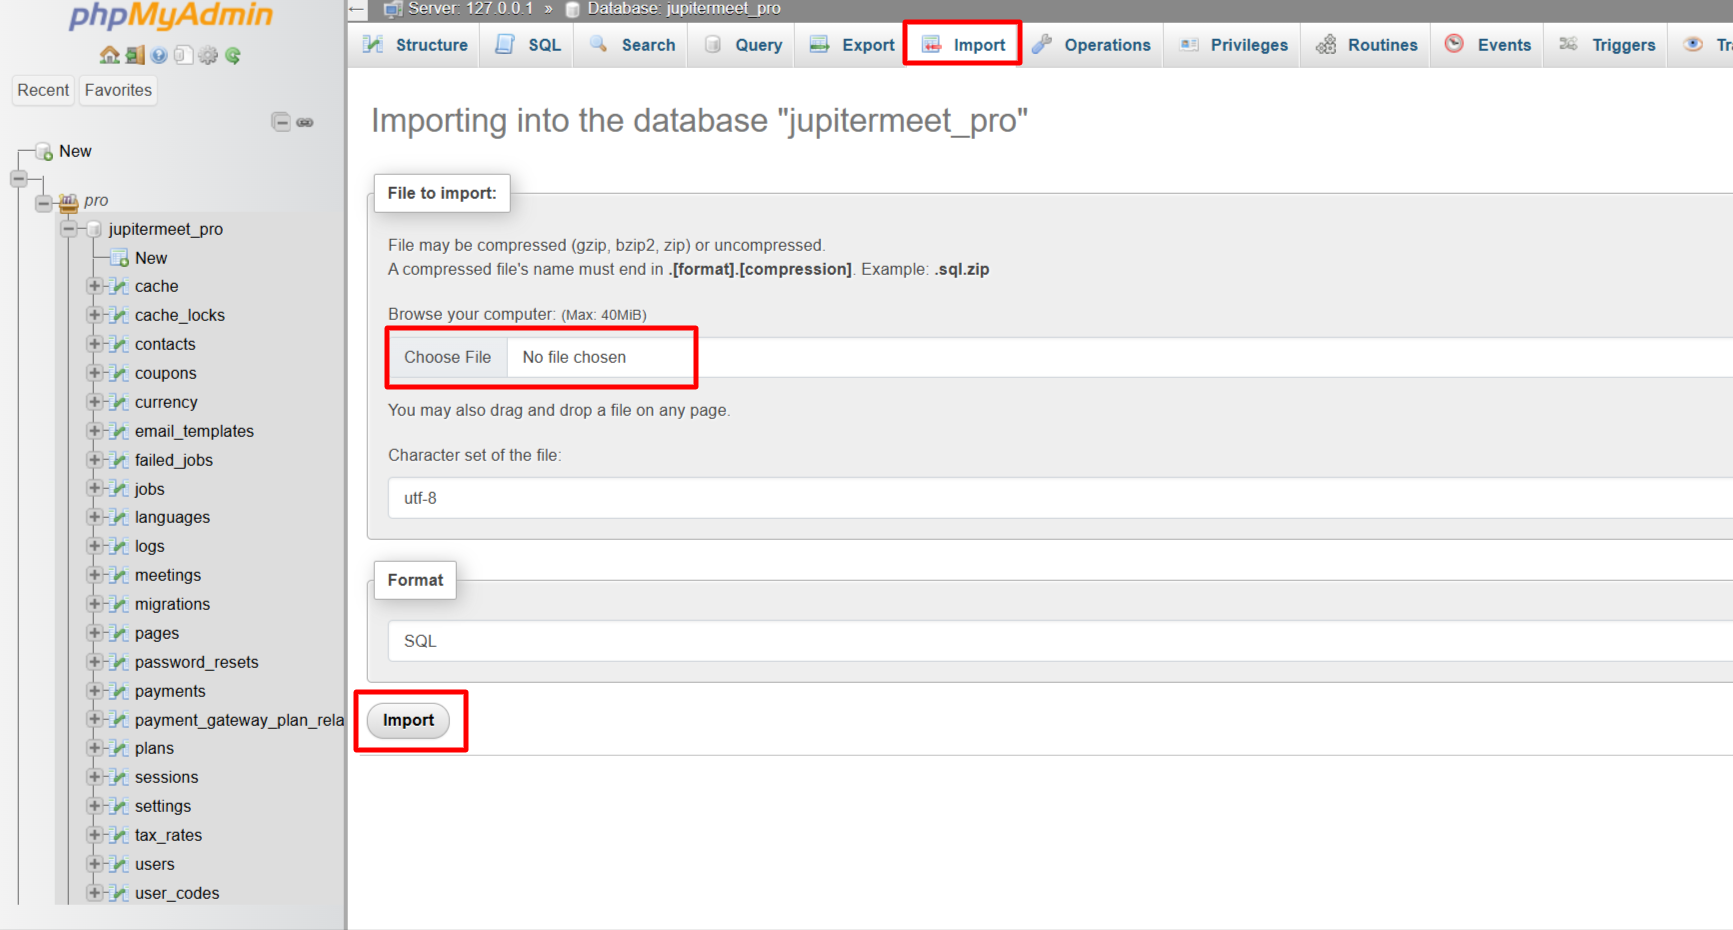Click the meetings table icon

[119, 575]
